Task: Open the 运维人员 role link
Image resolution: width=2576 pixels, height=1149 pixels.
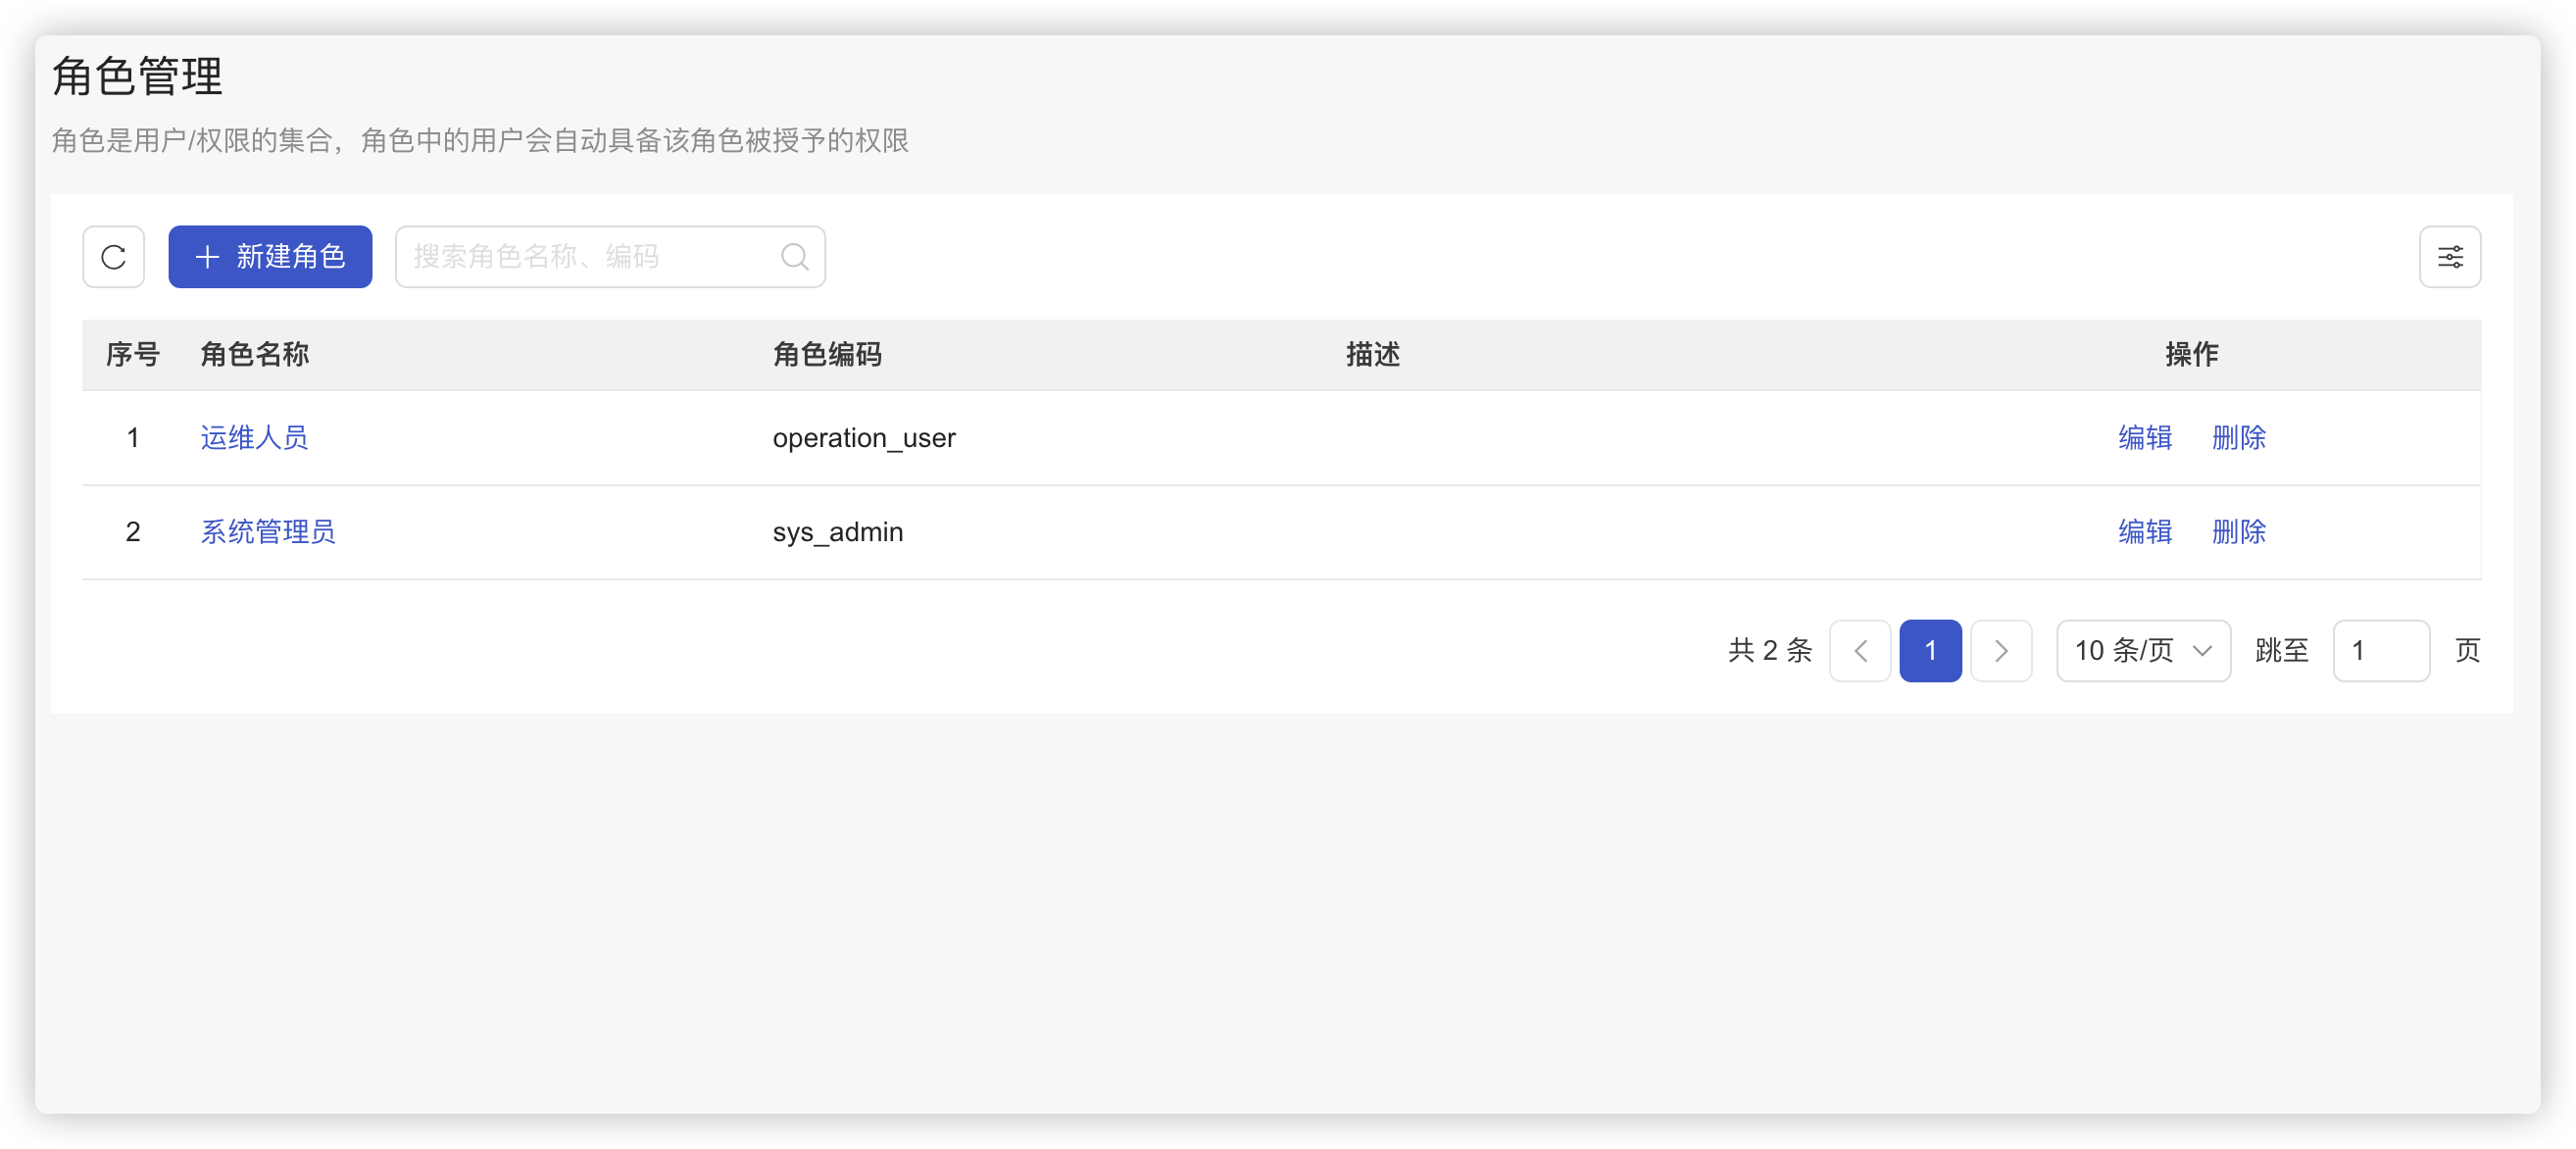Action: [x=254, y=438]
